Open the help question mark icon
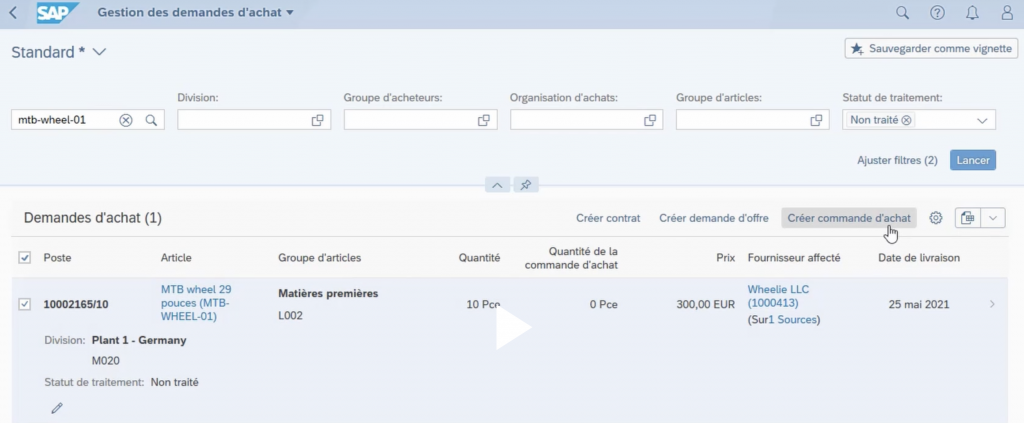This screenshot has height=423, width=1024. [937, 13]
